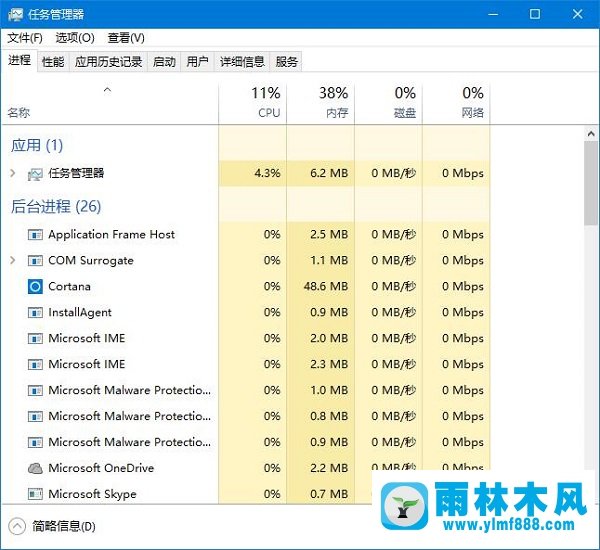The image size is (600, 550).
Task: Click the 6.2 MB memory value
Action: (329, 173)
